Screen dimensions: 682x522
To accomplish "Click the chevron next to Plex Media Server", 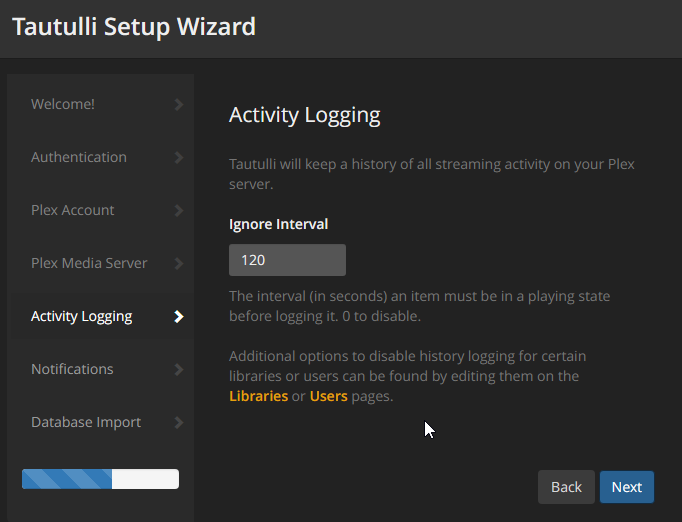I will (179, 263).
